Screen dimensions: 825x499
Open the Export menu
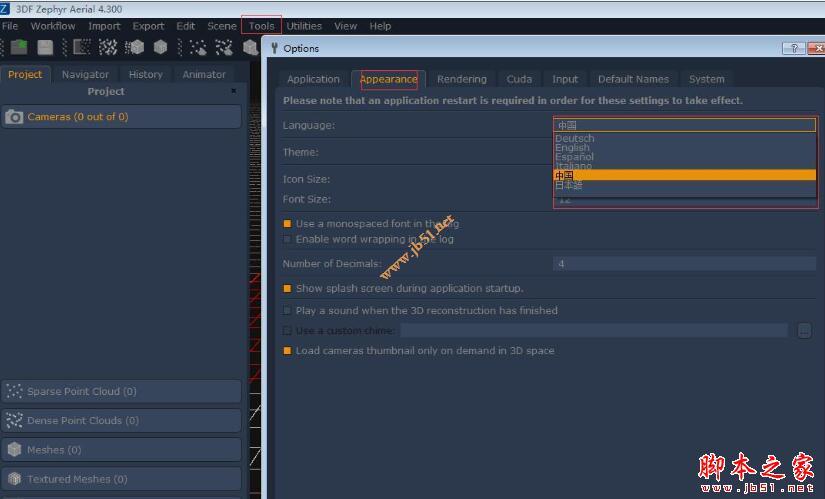click(x=148, y=26)
